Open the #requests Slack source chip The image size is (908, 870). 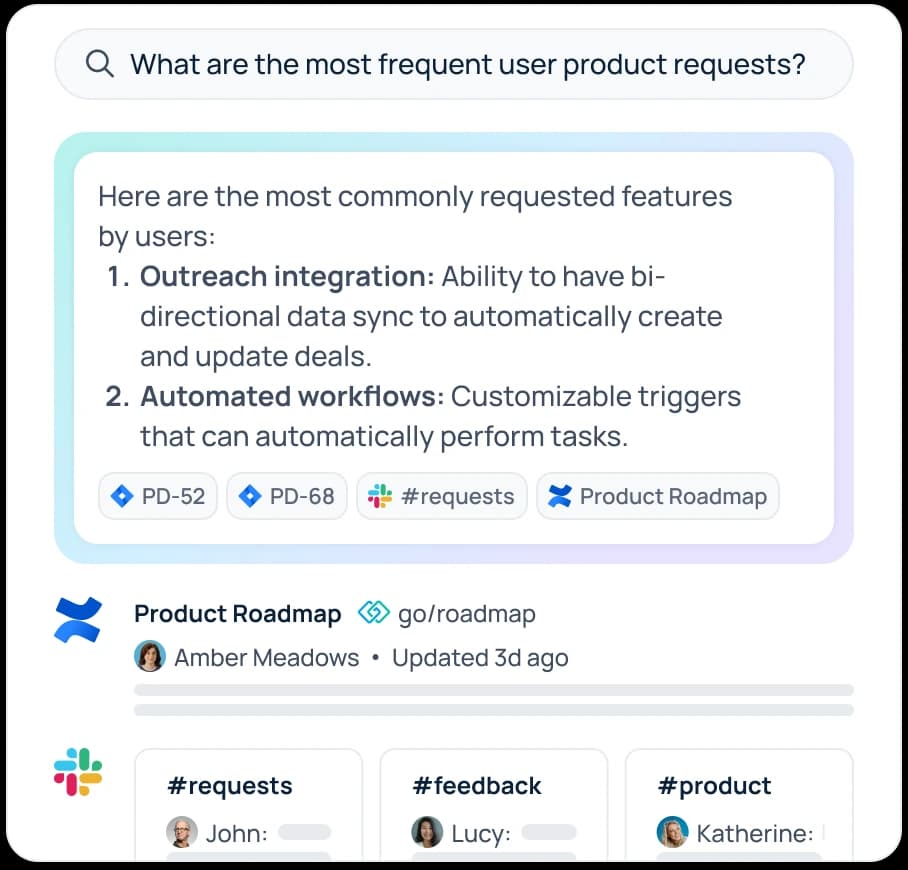coord(442,496)
